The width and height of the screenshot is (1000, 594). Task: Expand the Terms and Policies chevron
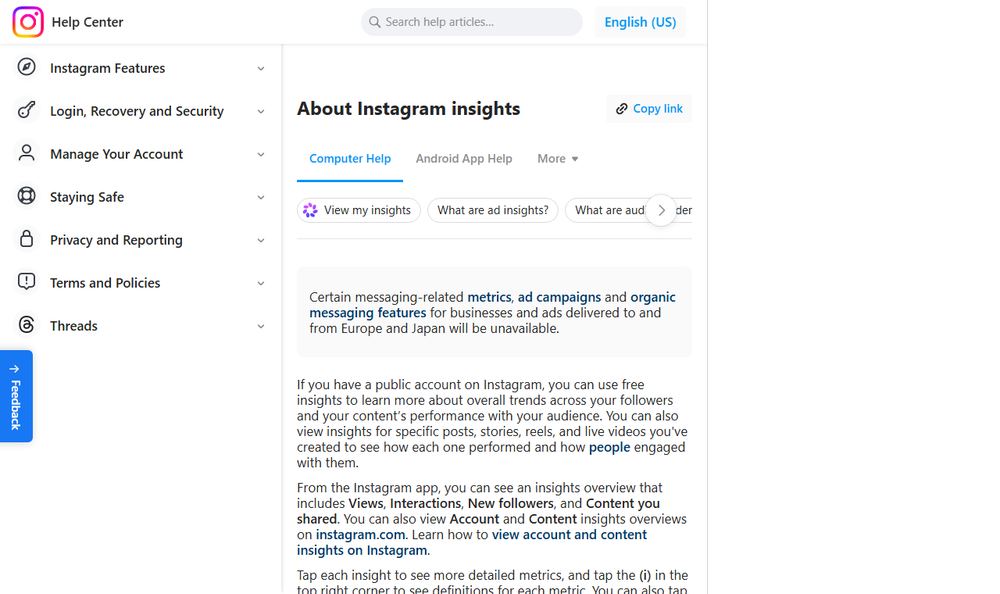click(x=261, y=283)
